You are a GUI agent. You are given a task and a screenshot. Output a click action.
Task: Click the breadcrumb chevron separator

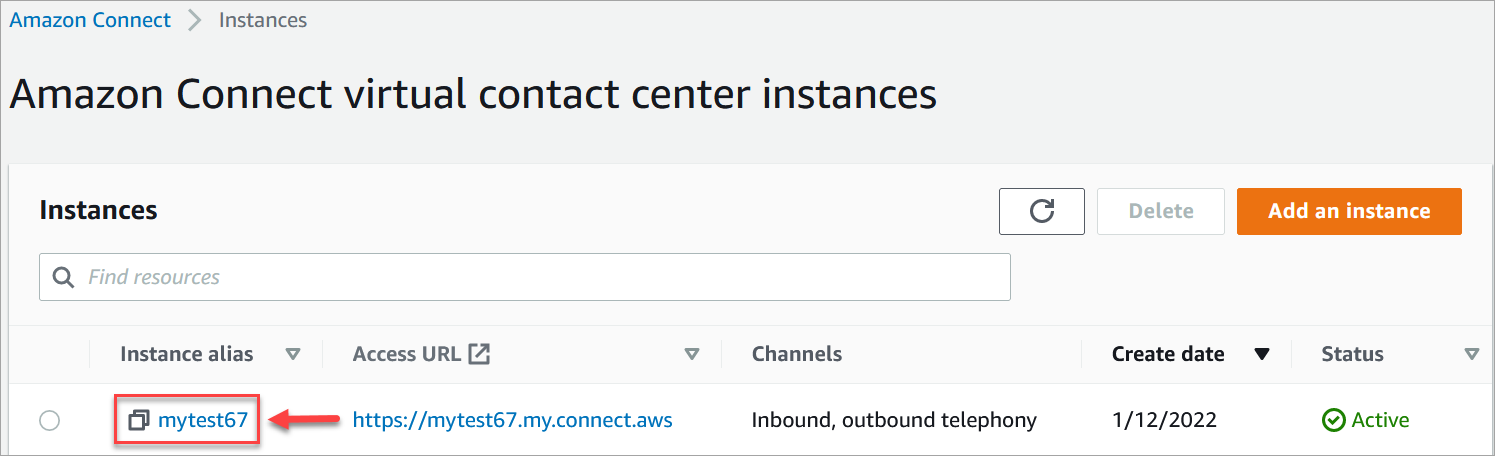pyautogui.click(x=195, y=20)
